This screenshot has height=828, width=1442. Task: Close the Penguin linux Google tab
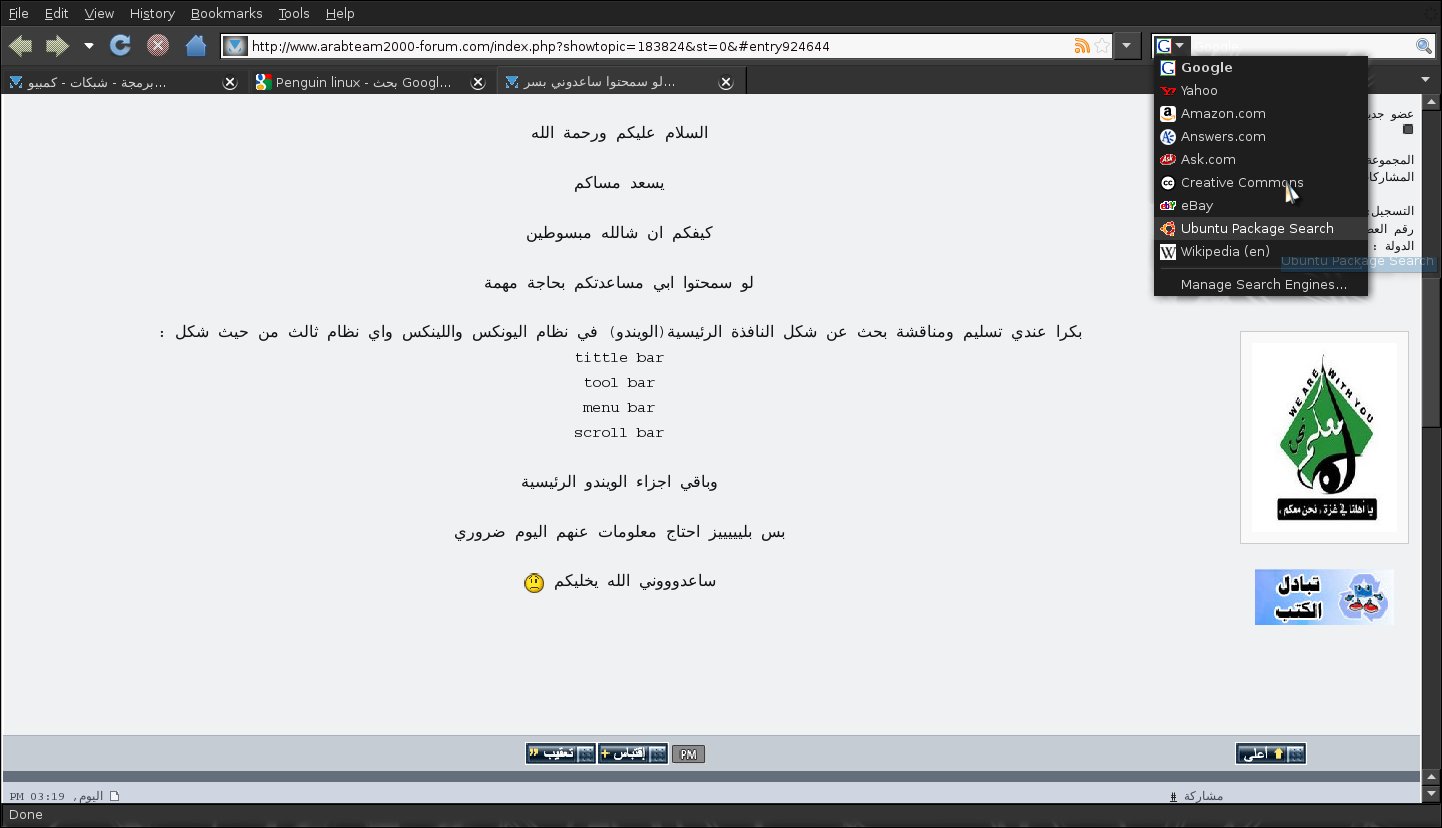tap(478, 83)
